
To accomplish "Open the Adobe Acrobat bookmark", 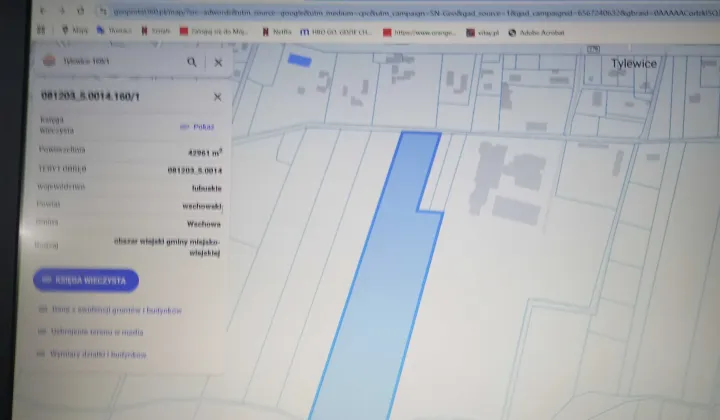I will 536,33.
